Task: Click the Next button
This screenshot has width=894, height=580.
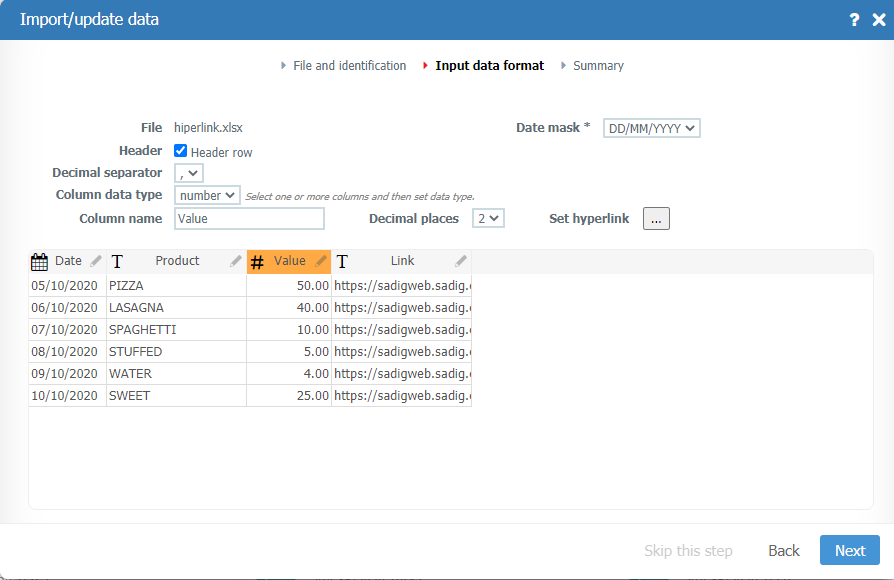Action: pos(849,550)
